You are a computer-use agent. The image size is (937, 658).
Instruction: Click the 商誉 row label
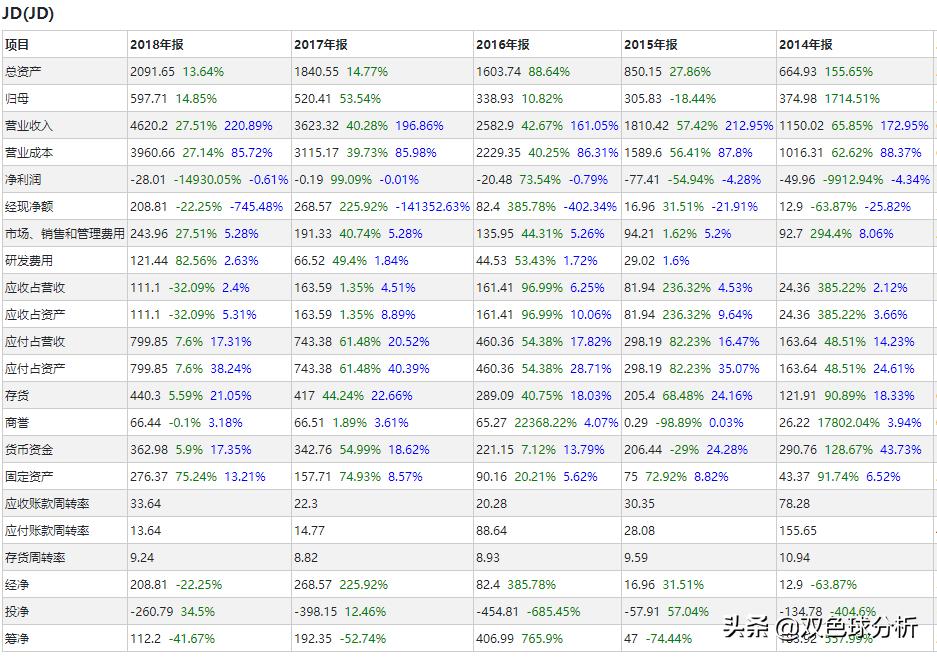18,423
